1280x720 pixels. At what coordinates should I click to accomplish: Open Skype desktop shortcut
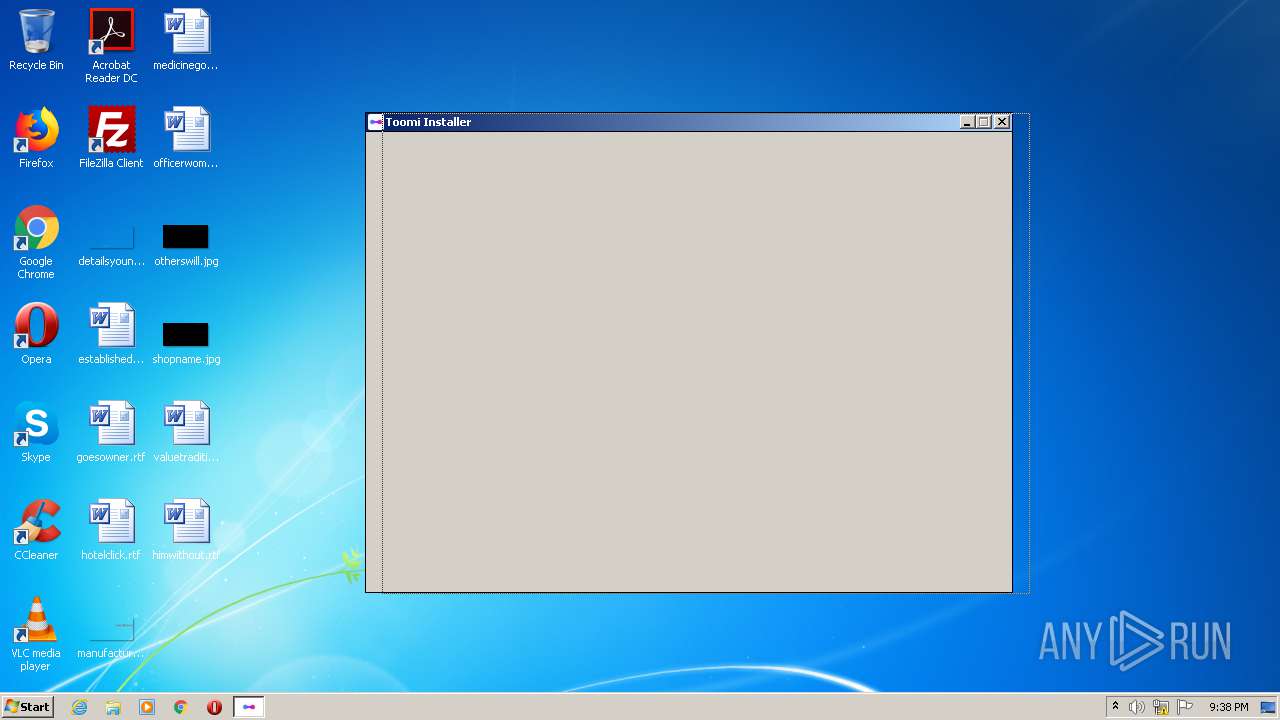36,433
